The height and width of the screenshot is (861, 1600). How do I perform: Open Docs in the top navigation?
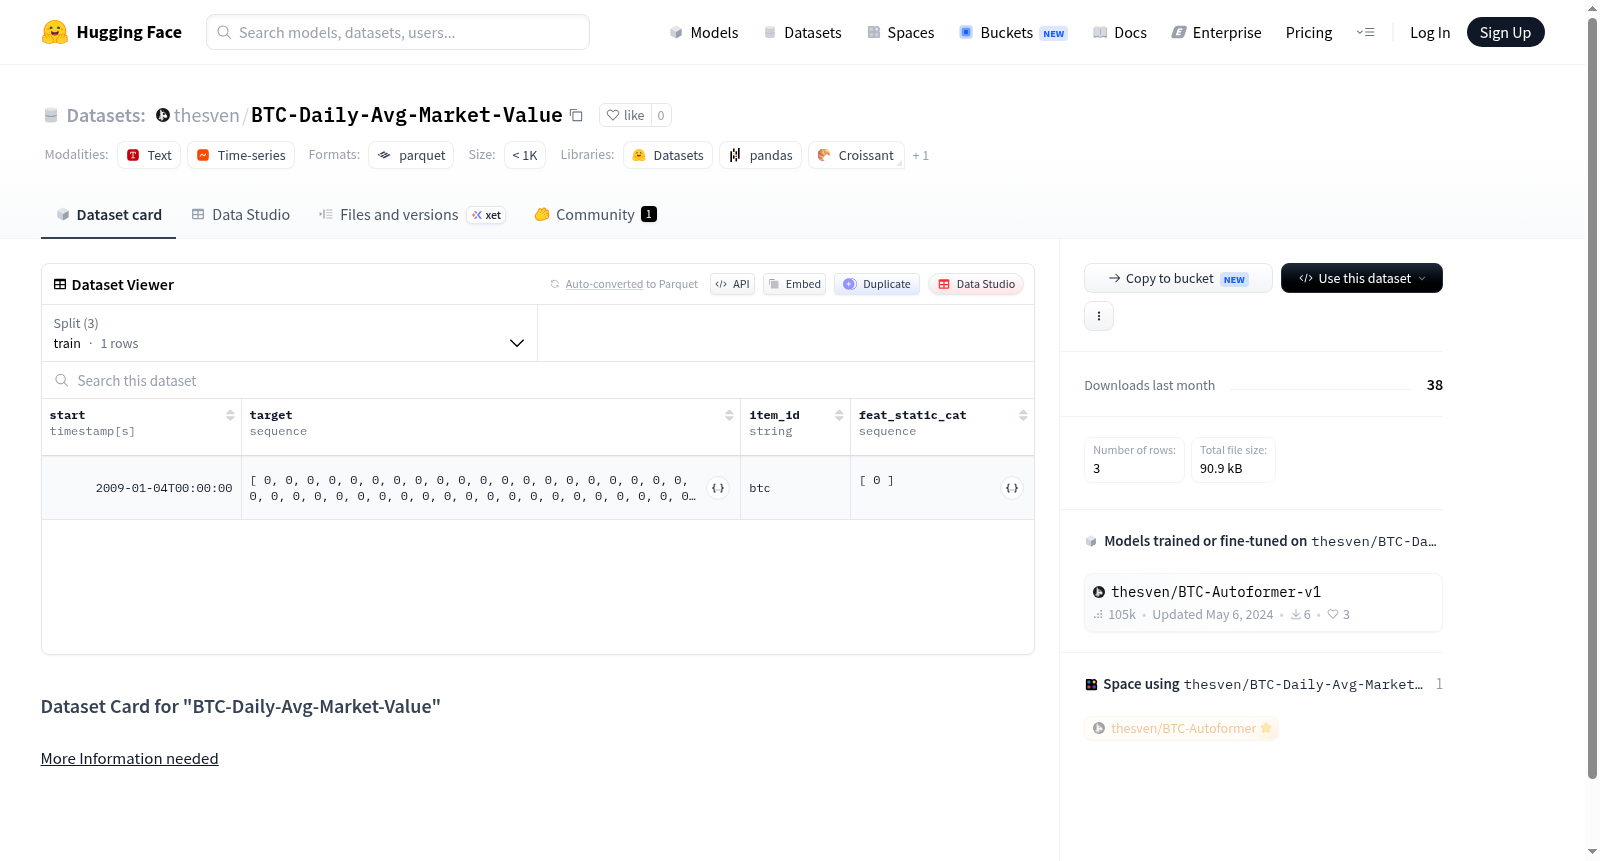[1120, 32]
